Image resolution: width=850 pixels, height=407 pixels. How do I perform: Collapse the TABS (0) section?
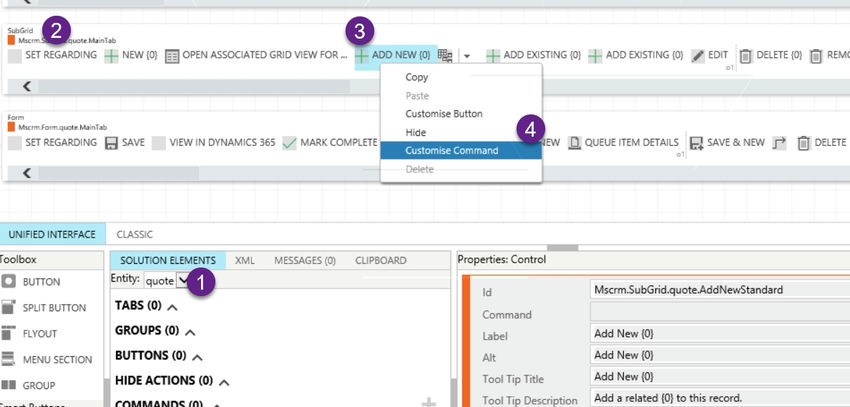tap(172, 307)
